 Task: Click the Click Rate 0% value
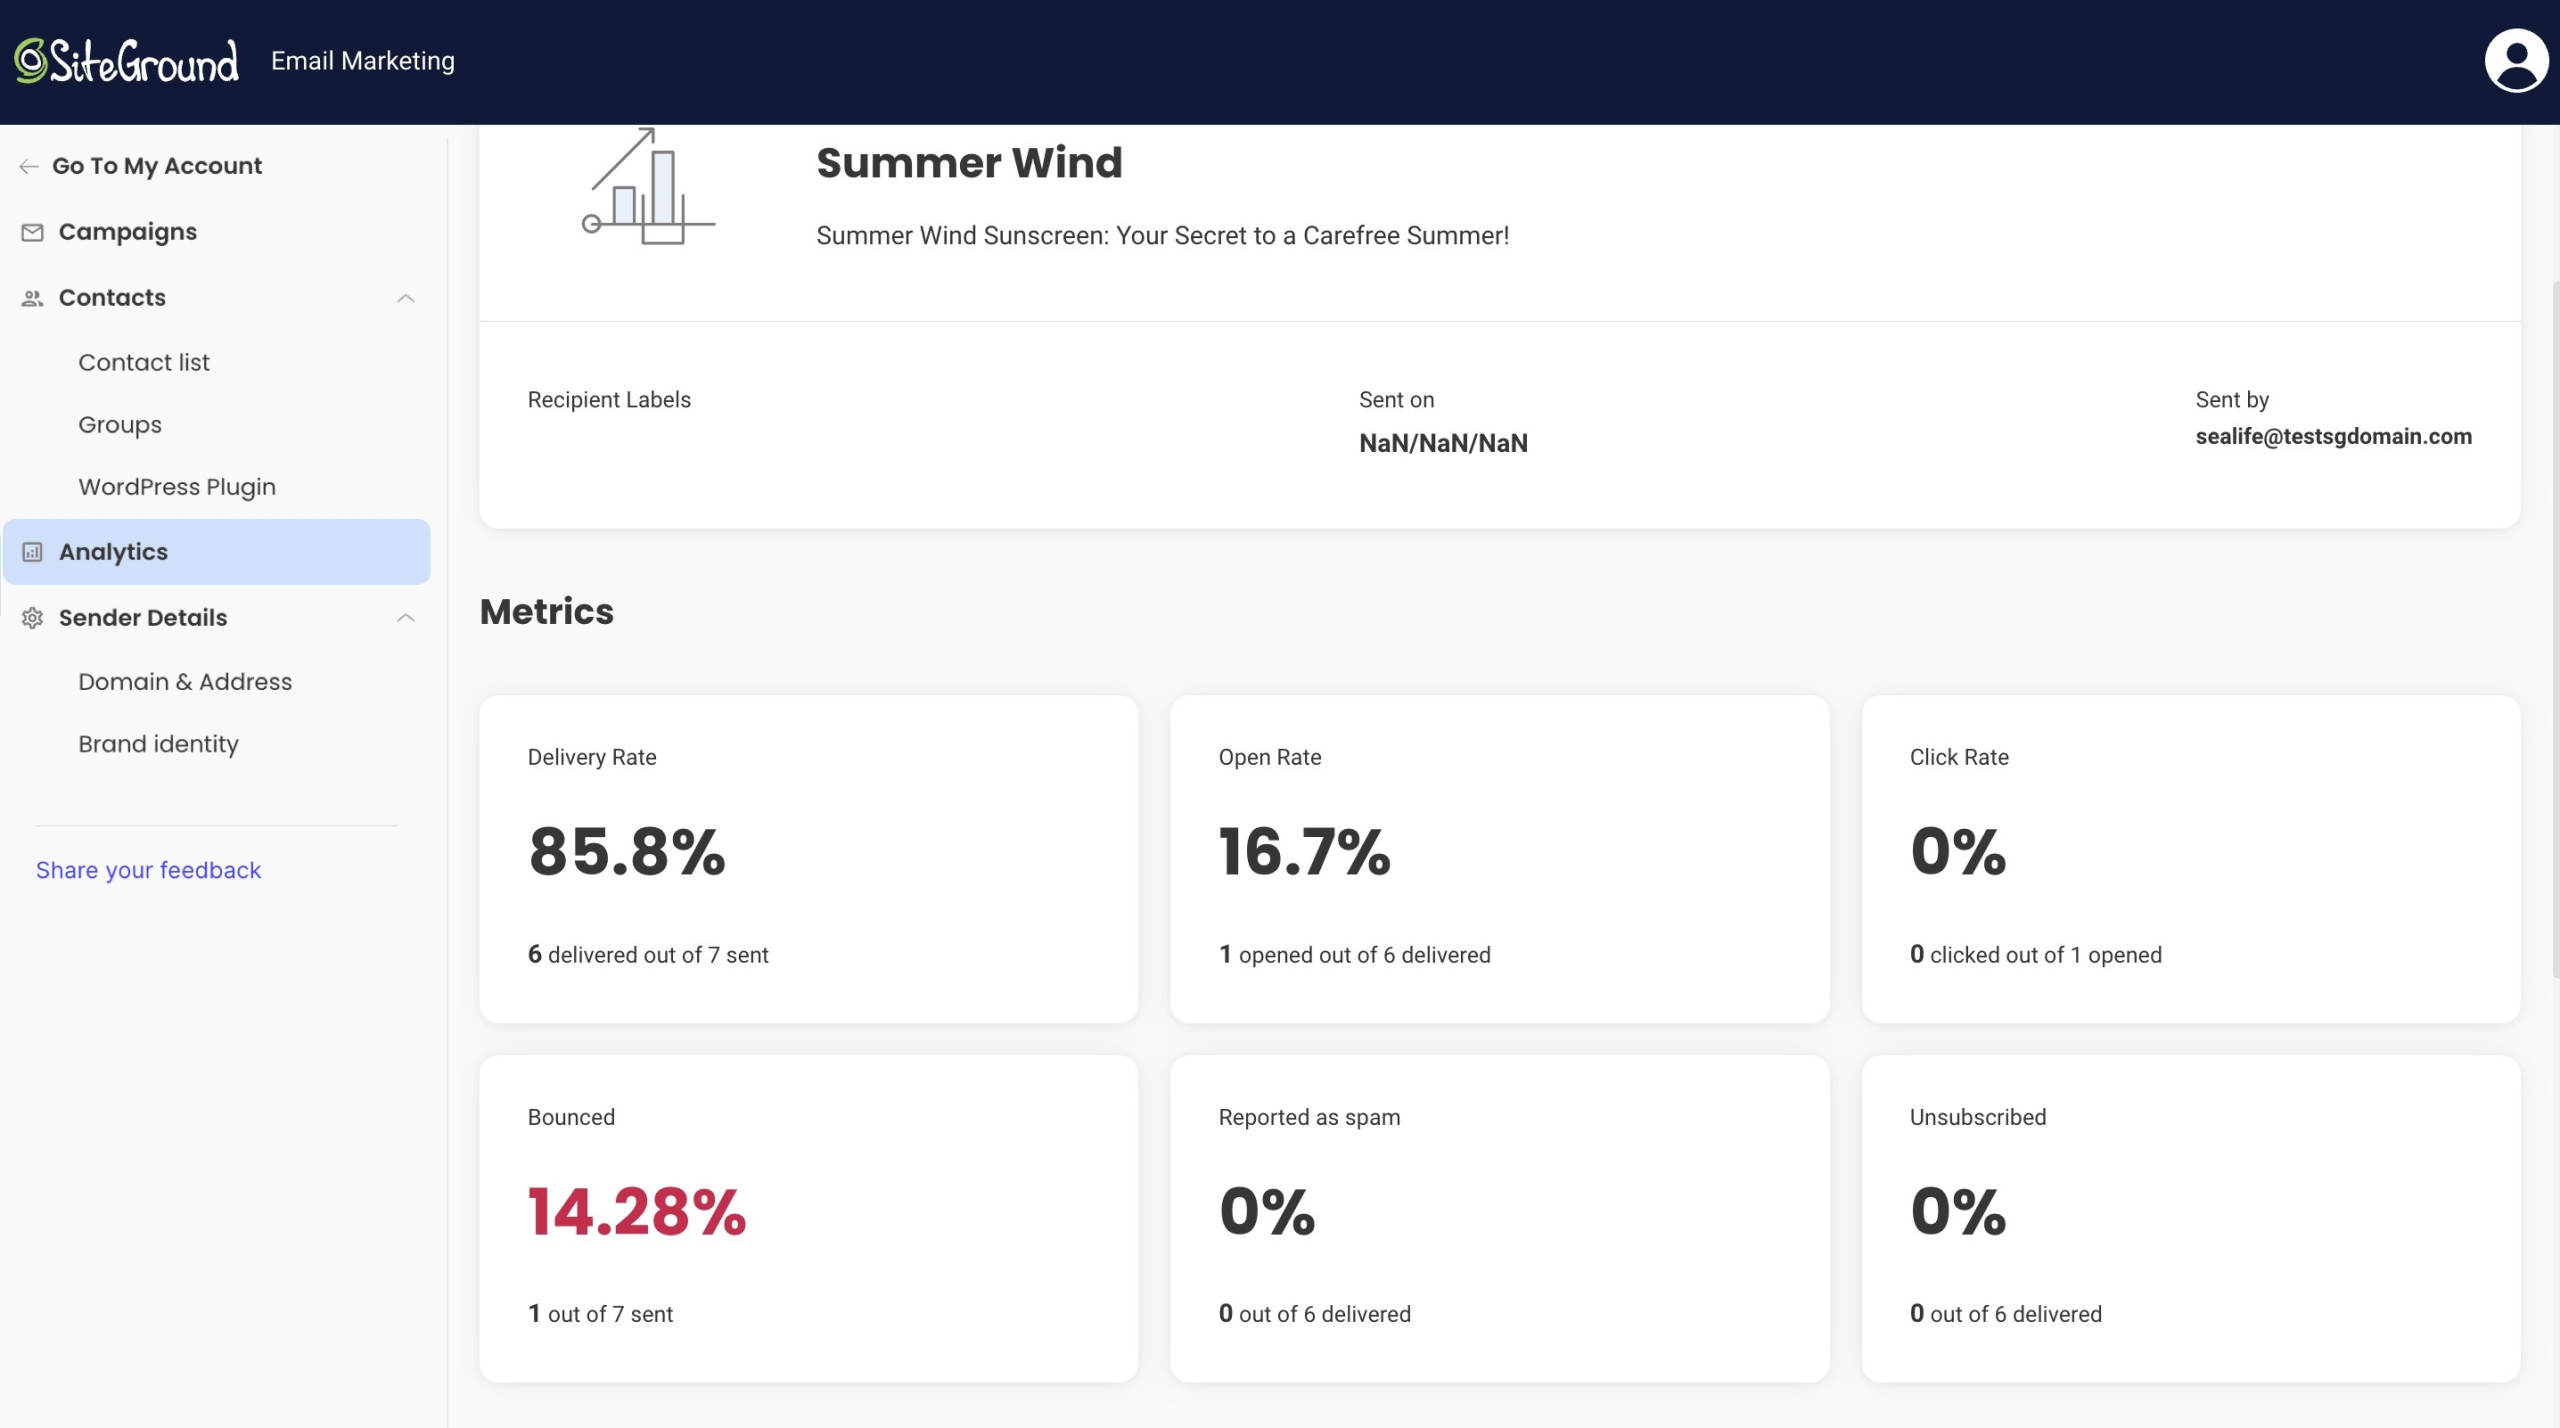pos(1958,852)
